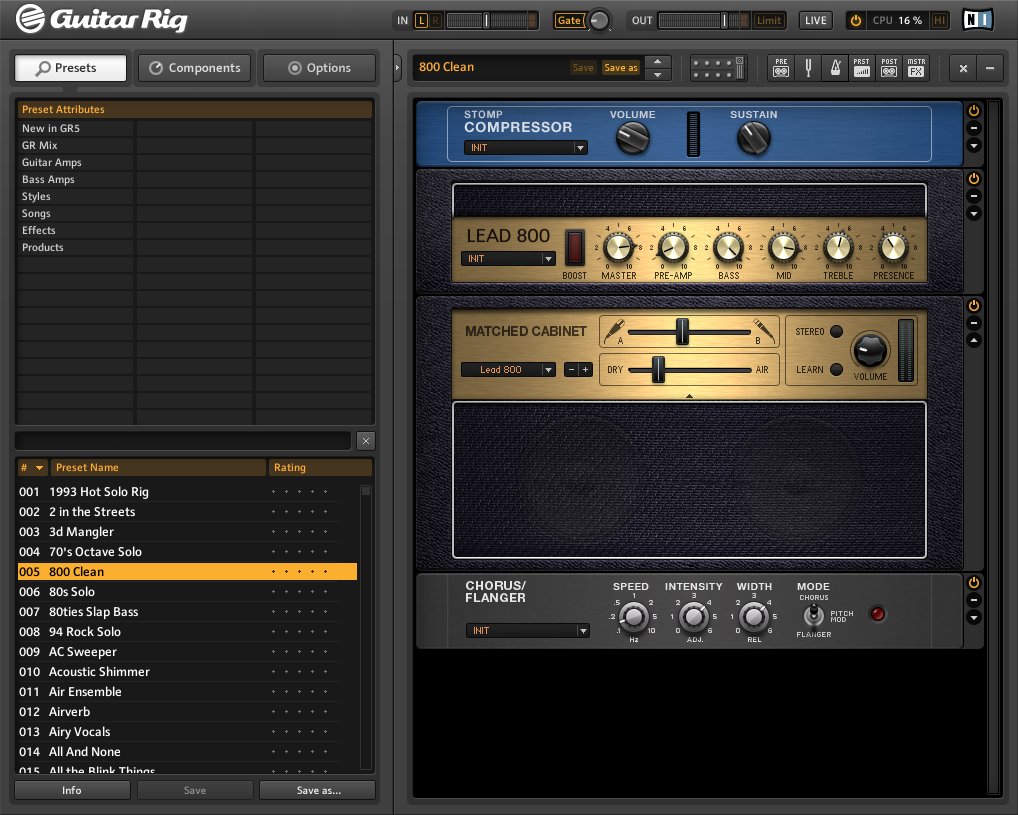
Task: Click the virtual rack kontrol icon
Action: coord(718,68)
